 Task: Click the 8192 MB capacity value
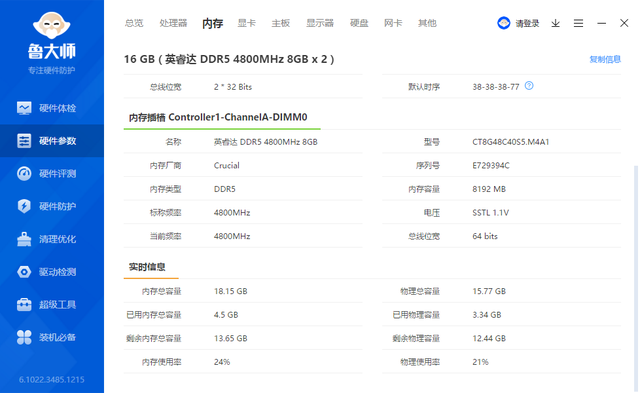click(489, 189)
